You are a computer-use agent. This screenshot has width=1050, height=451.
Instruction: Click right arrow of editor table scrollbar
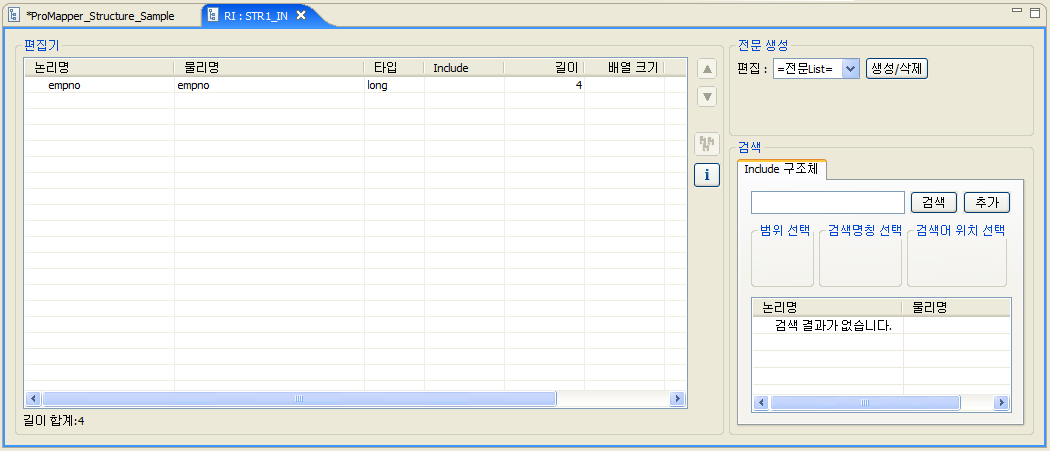[x=677, y=399]
